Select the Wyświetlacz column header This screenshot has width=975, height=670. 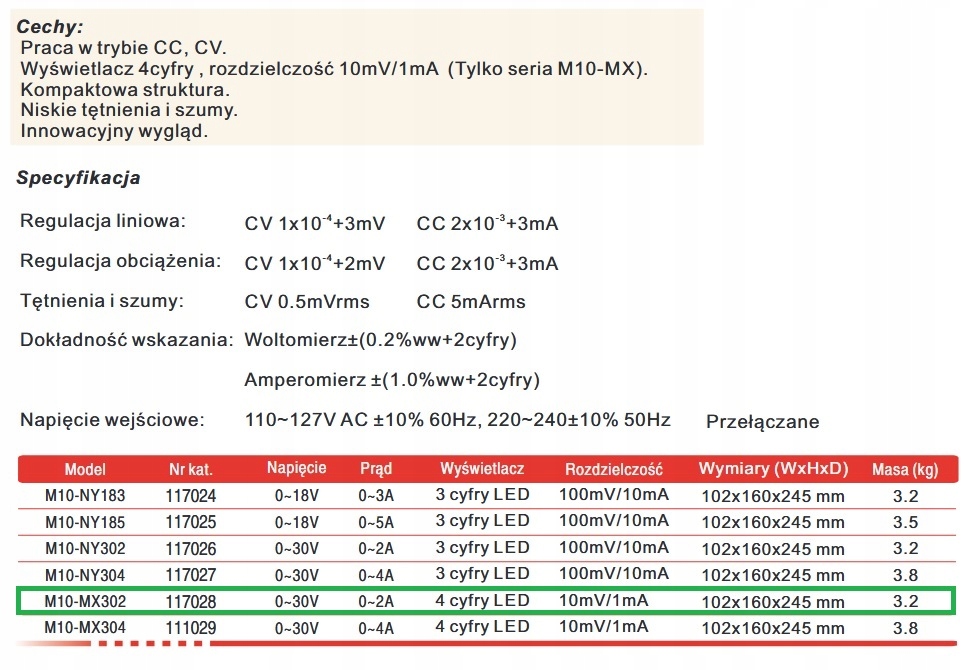tap(482, 469)
